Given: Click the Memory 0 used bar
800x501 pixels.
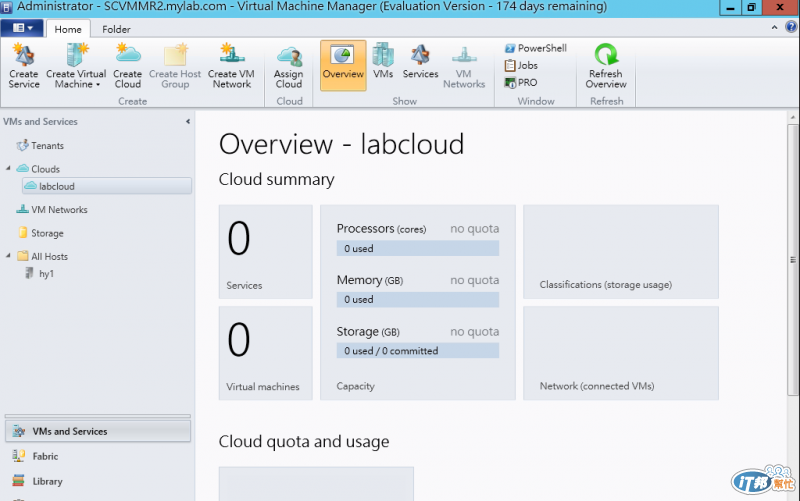Looking at the screenshot, I should [x=417, y=299].
